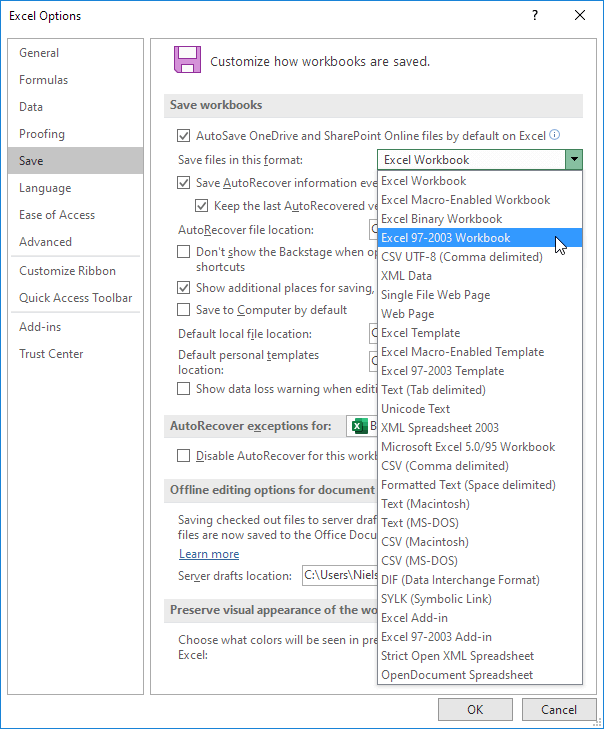The height and width of the screenshot is (729, 604).
Task: Click the Server drafts location field
Action: pos(339,575)
